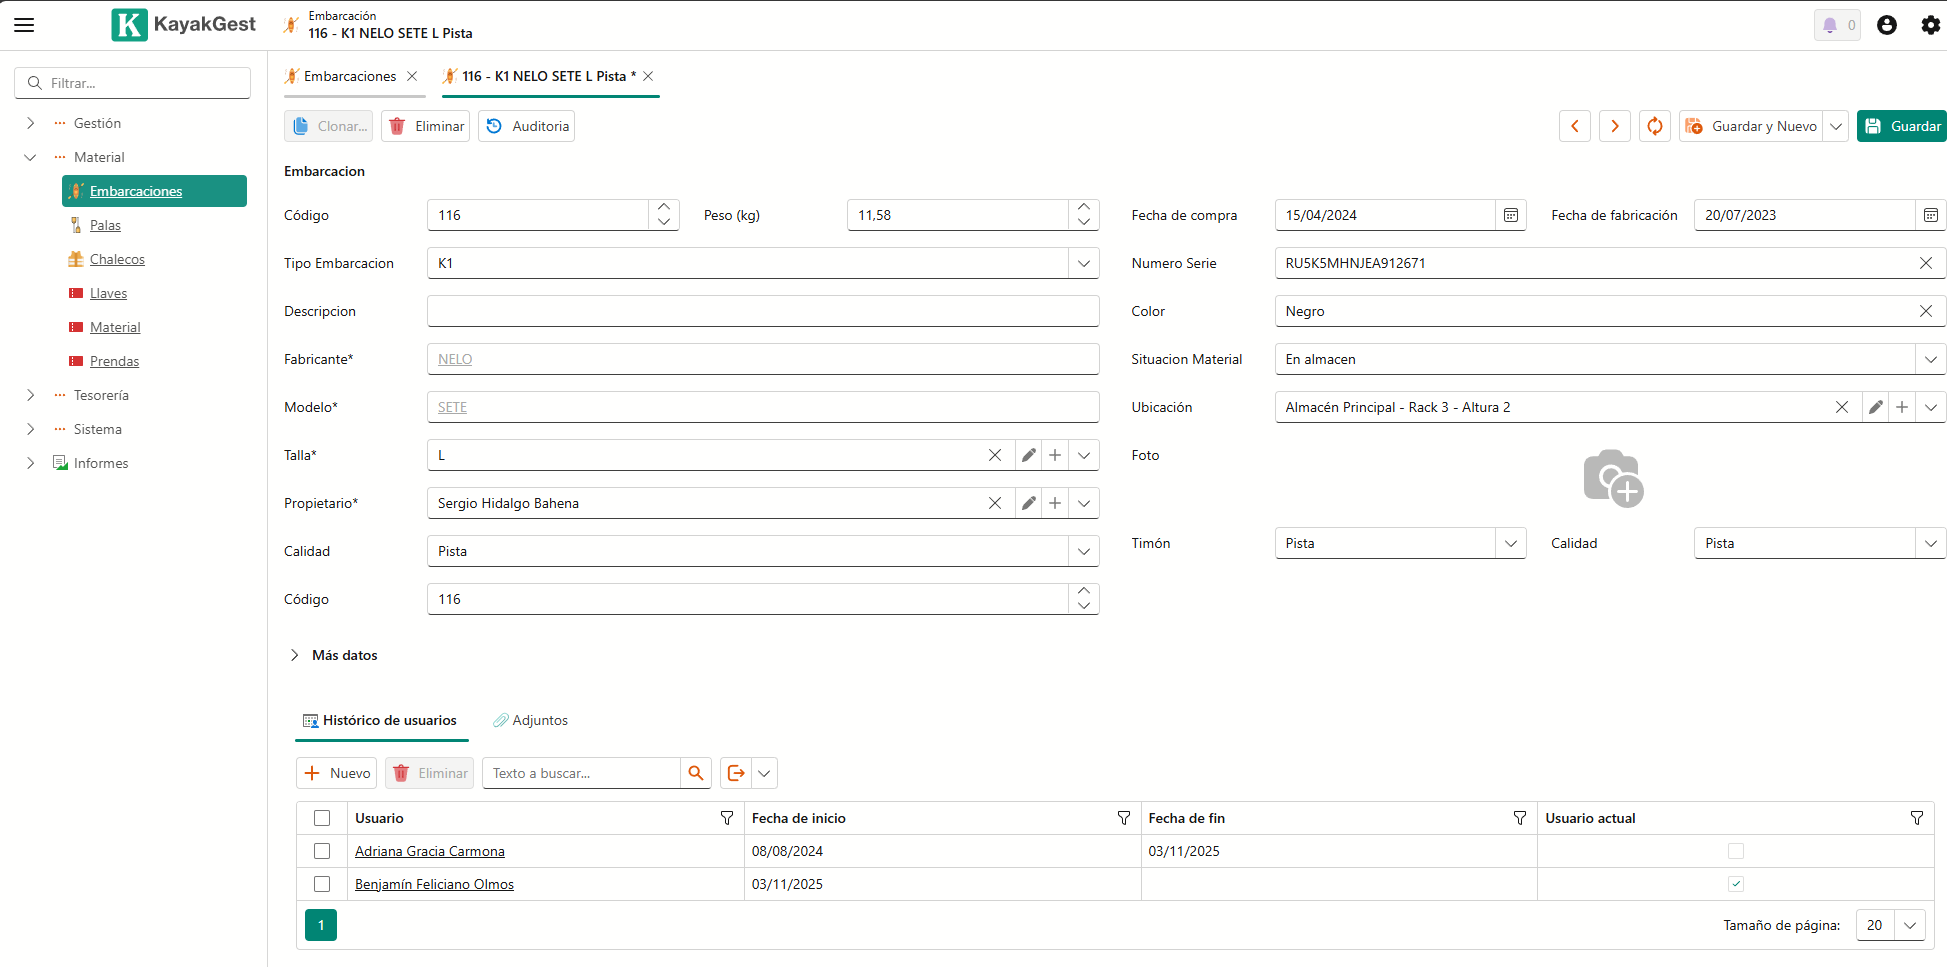Open Fecha de compra calendar picker

tap(1510, 215)
